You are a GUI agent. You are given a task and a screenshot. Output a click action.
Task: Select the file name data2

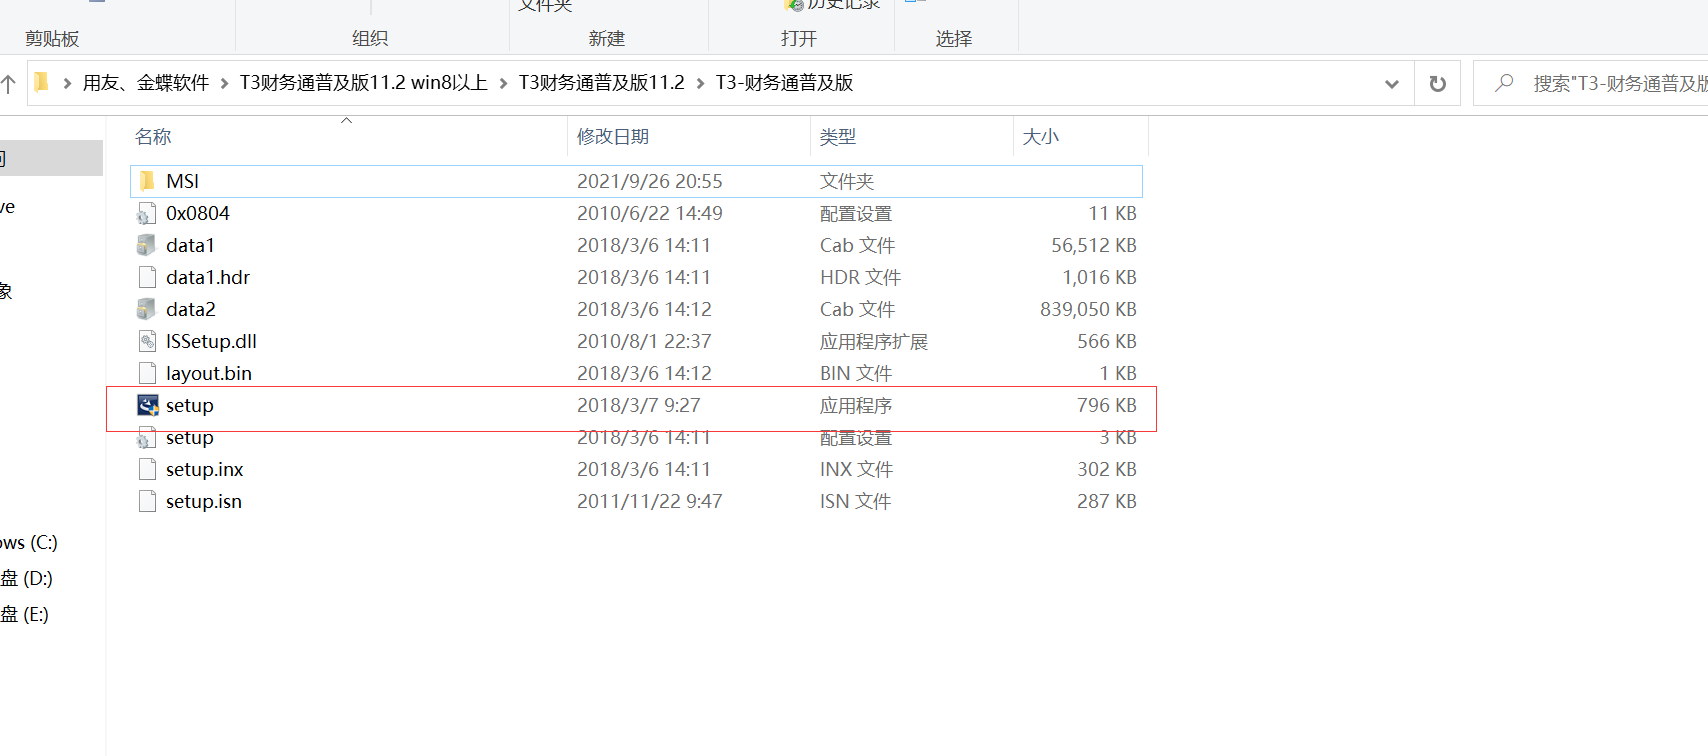191,309
